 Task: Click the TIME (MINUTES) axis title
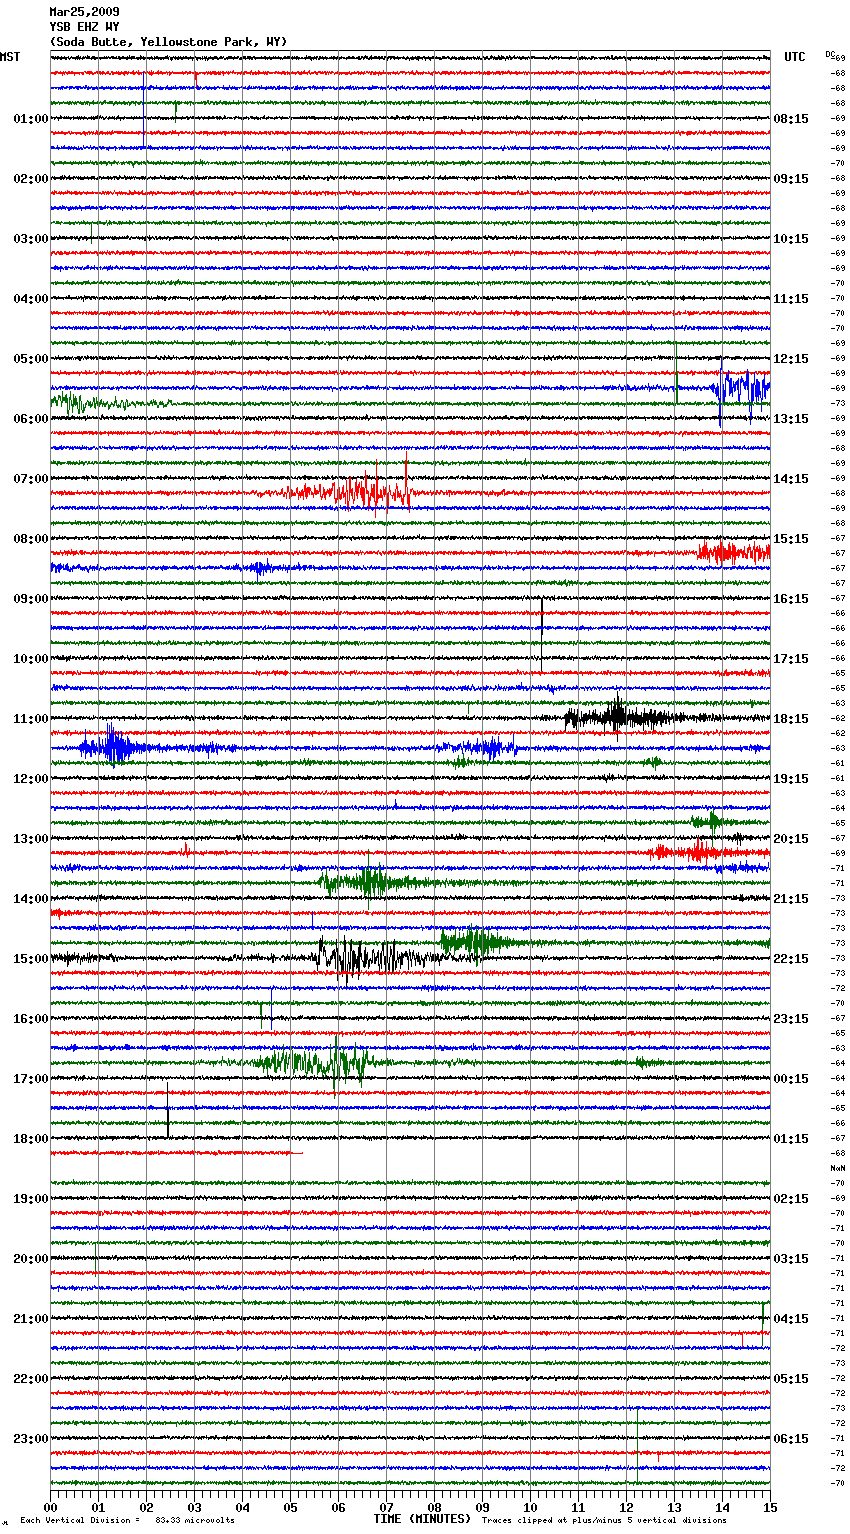(422, 1519)
